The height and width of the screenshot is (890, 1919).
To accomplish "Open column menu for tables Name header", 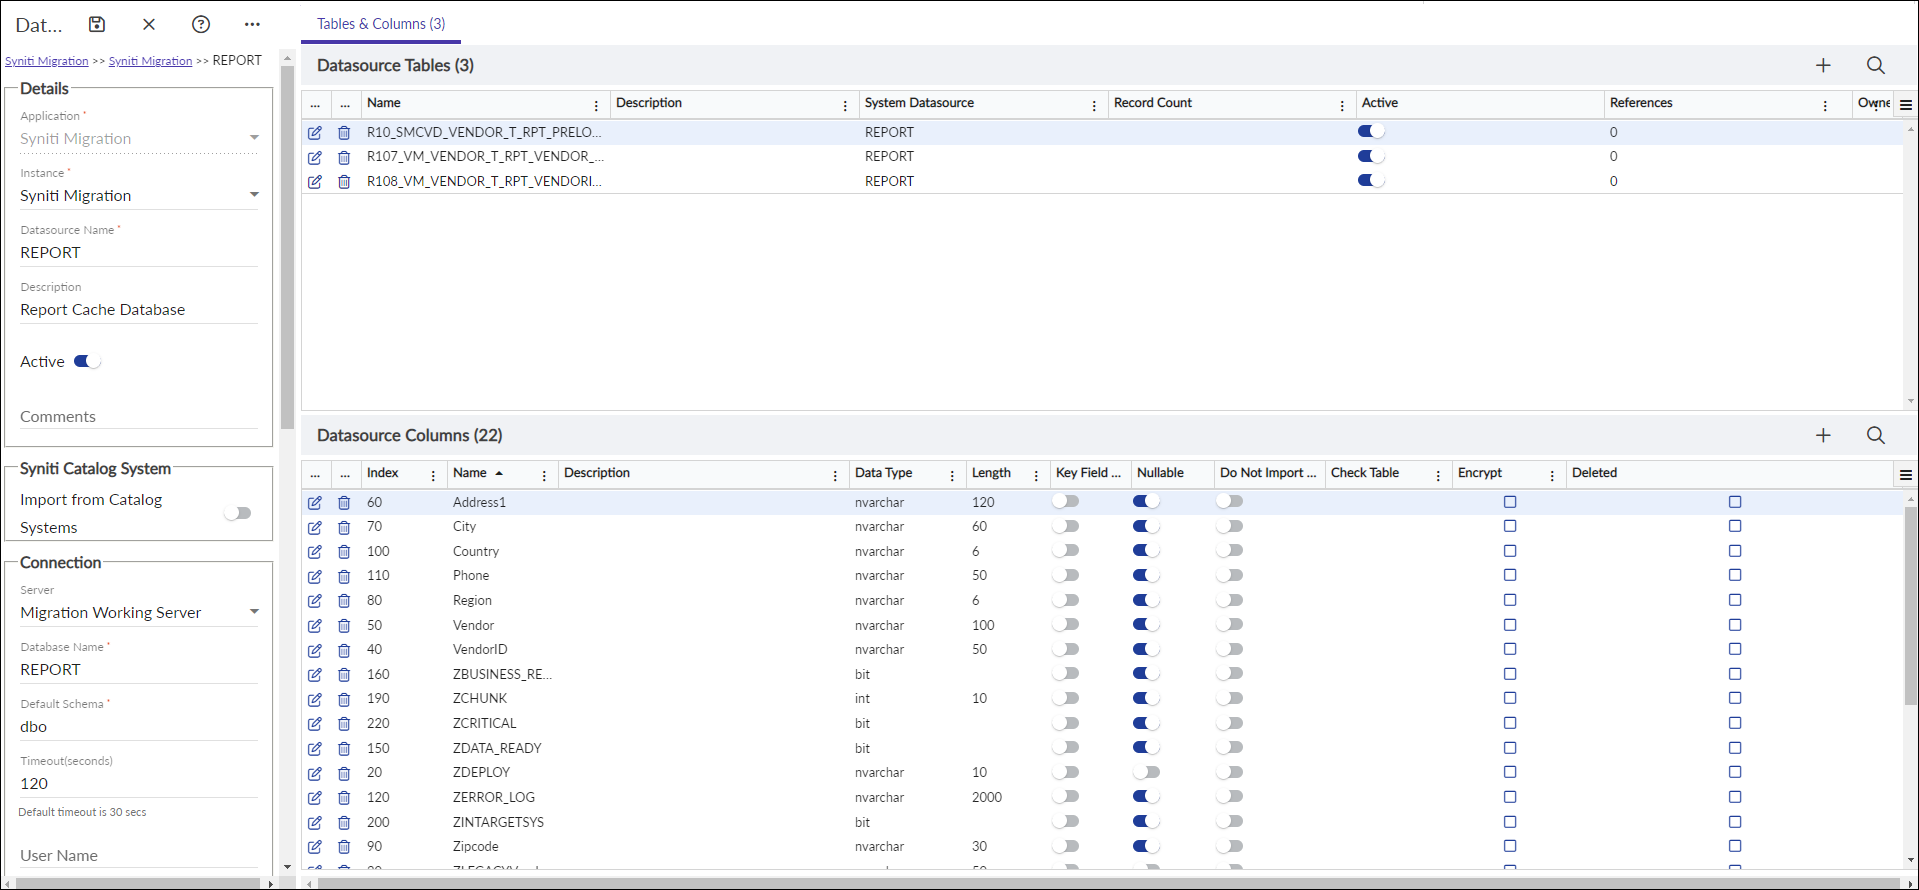I will (596, 105).
